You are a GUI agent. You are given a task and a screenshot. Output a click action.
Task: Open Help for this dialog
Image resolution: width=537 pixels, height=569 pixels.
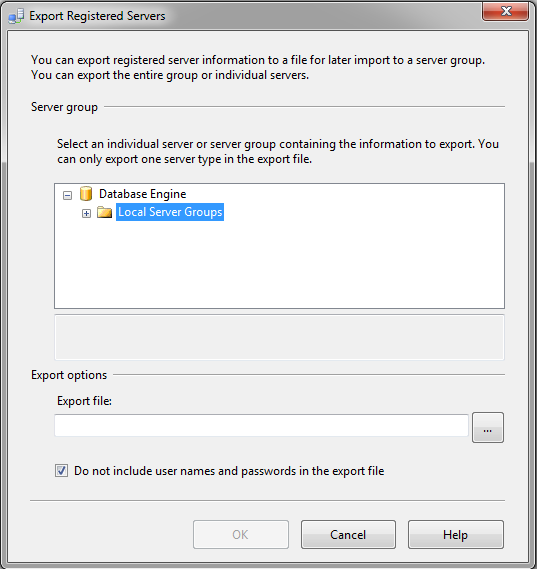coord(456,535)
